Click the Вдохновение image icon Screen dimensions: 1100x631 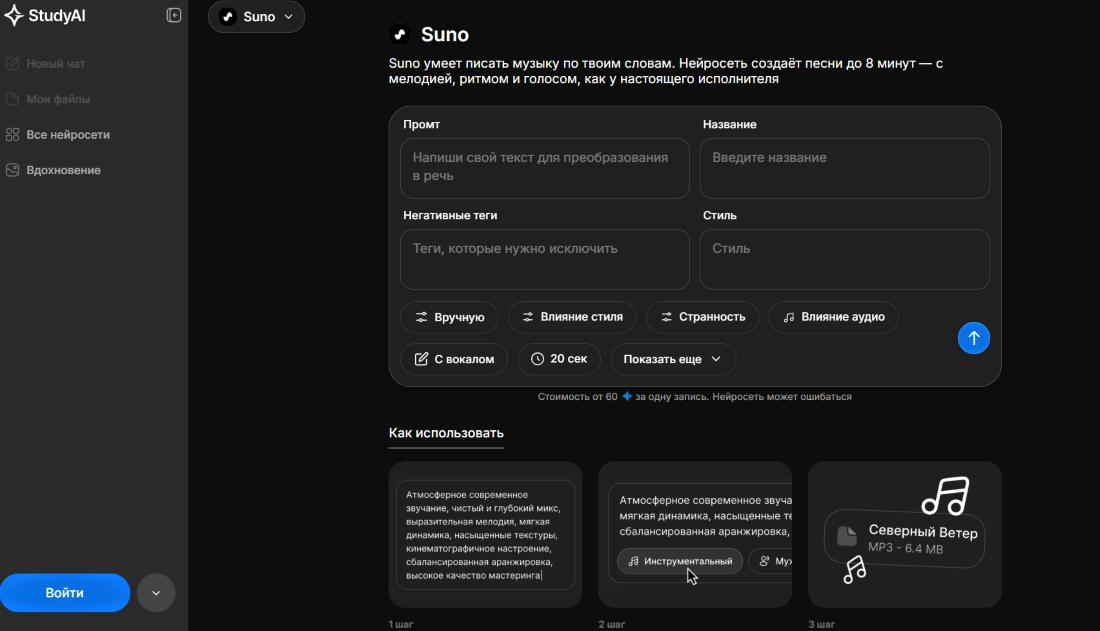pos(13,170)
